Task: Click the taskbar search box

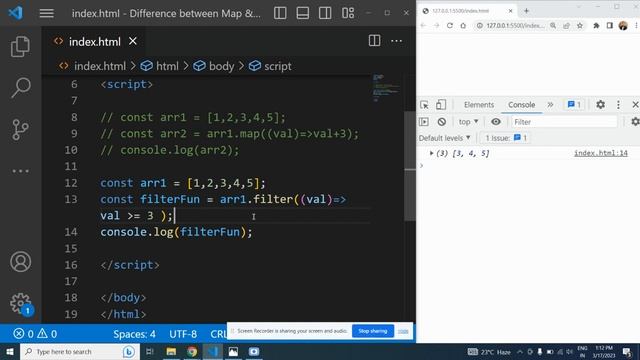Action: pos(80,351)
